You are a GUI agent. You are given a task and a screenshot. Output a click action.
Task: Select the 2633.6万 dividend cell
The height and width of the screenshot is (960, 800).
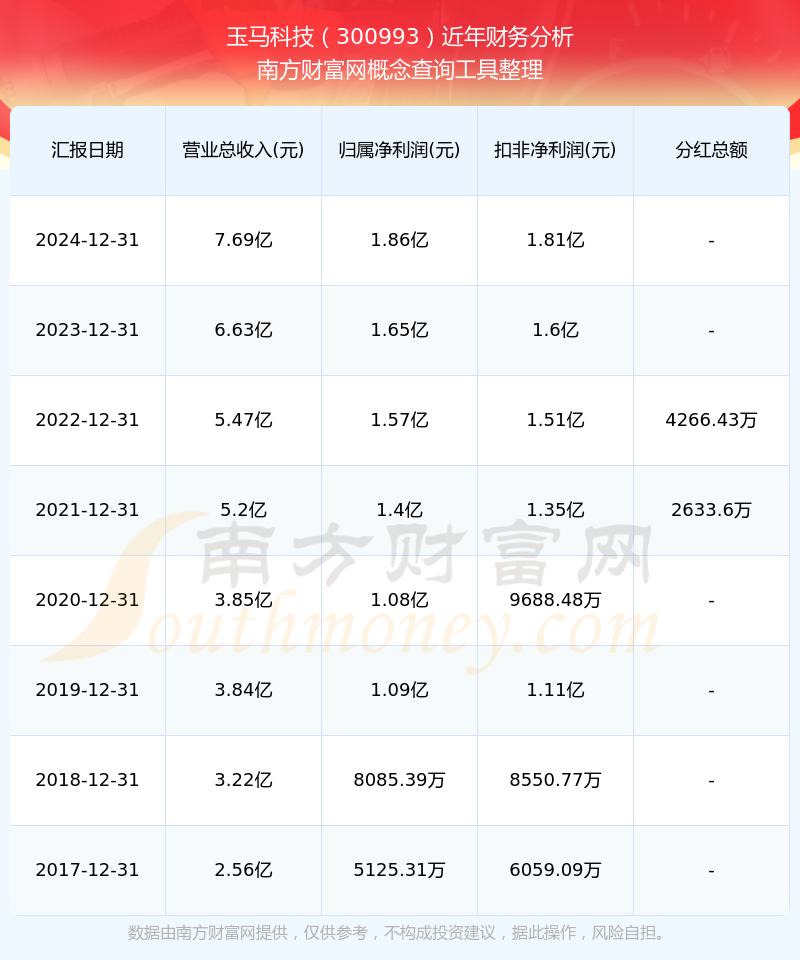tap(711, 510)
